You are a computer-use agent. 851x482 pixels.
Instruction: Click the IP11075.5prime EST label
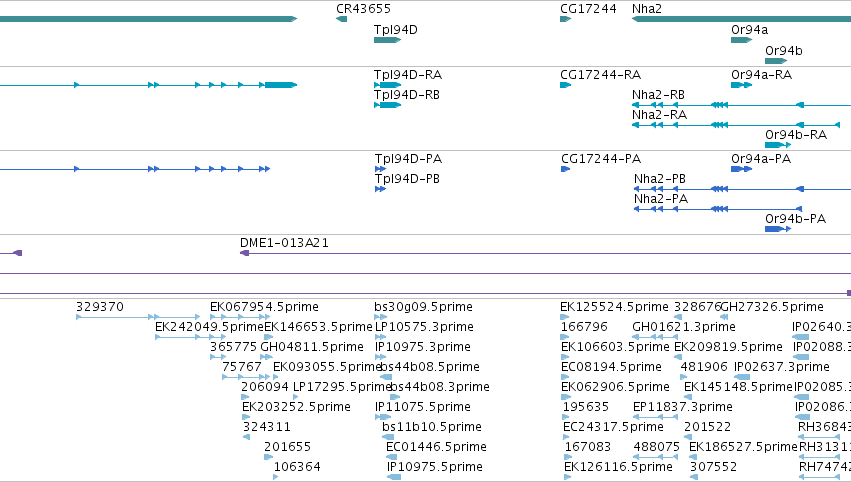(423, 408)
